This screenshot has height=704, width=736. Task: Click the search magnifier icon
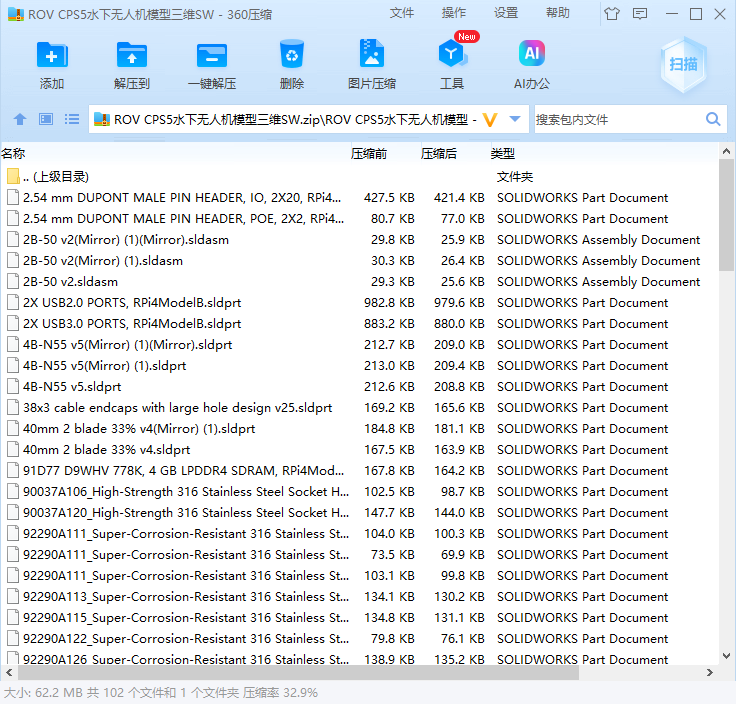point(713,119)
